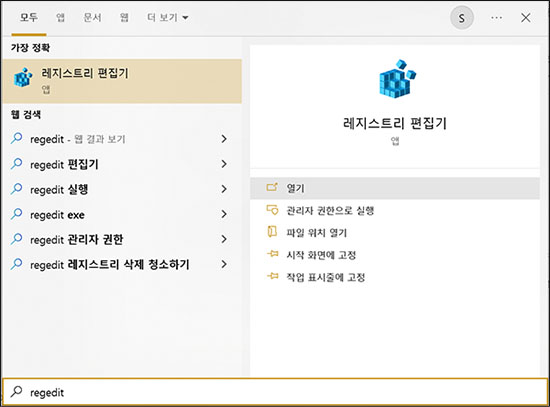
Task: Click the S user account avatar
Action: click(462, 18)
